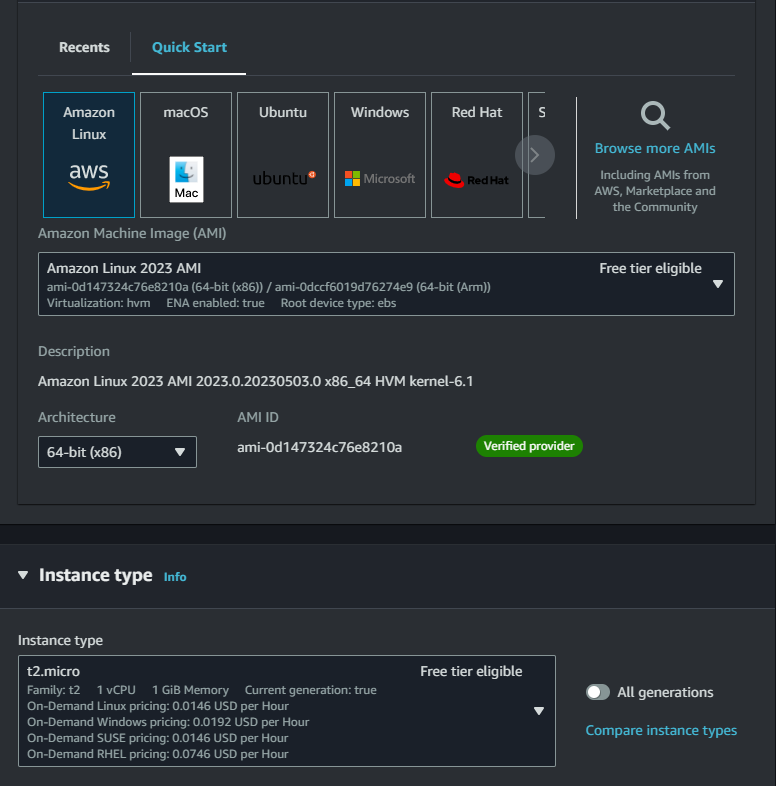
Task: Click Virtualization: hvm text
Action: [x=99, y=303]
